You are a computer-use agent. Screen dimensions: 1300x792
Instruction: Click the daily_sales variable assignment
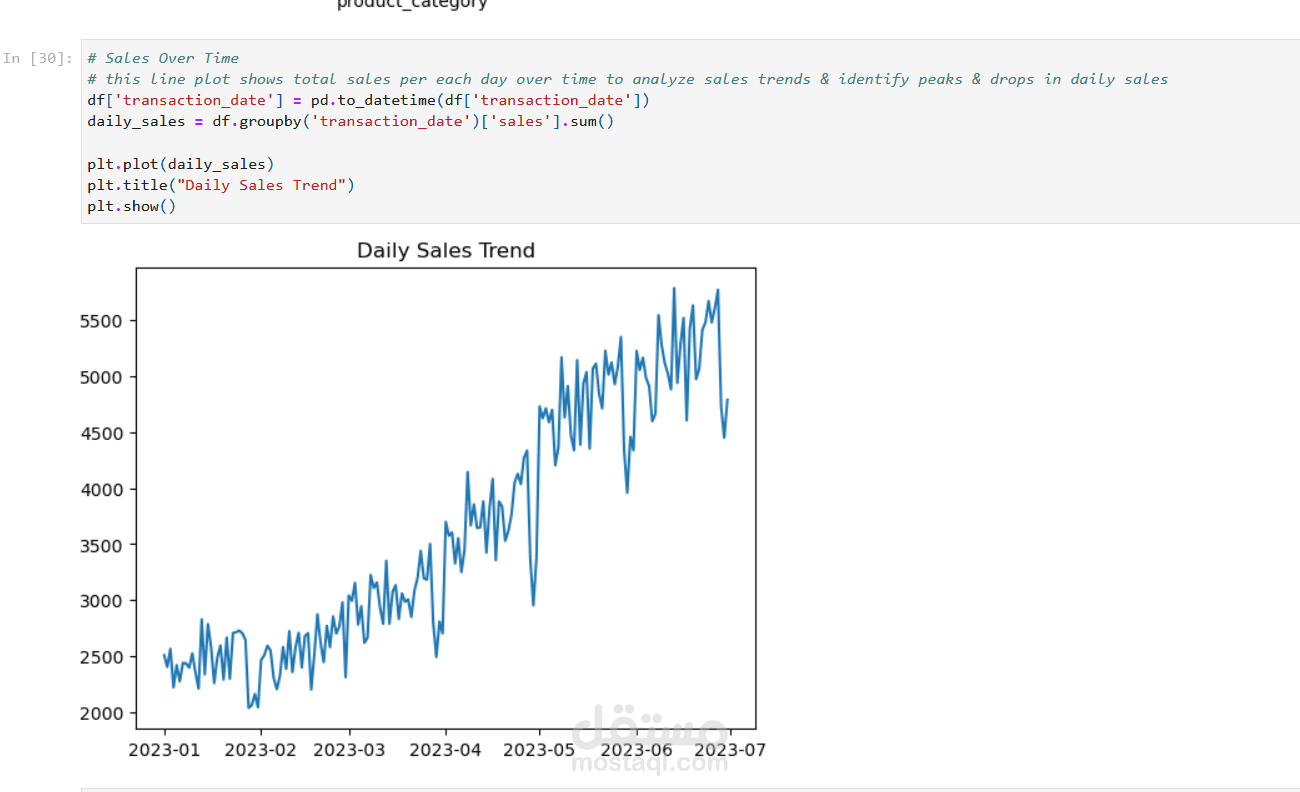[135, 120]
